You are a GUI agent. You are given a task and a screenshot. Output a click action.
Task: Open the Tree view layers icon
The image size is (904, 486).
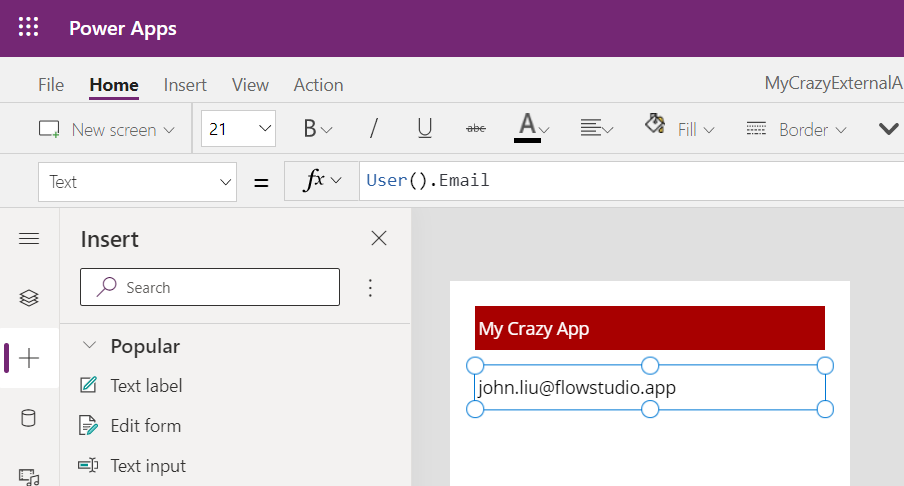tap(29, 297)
